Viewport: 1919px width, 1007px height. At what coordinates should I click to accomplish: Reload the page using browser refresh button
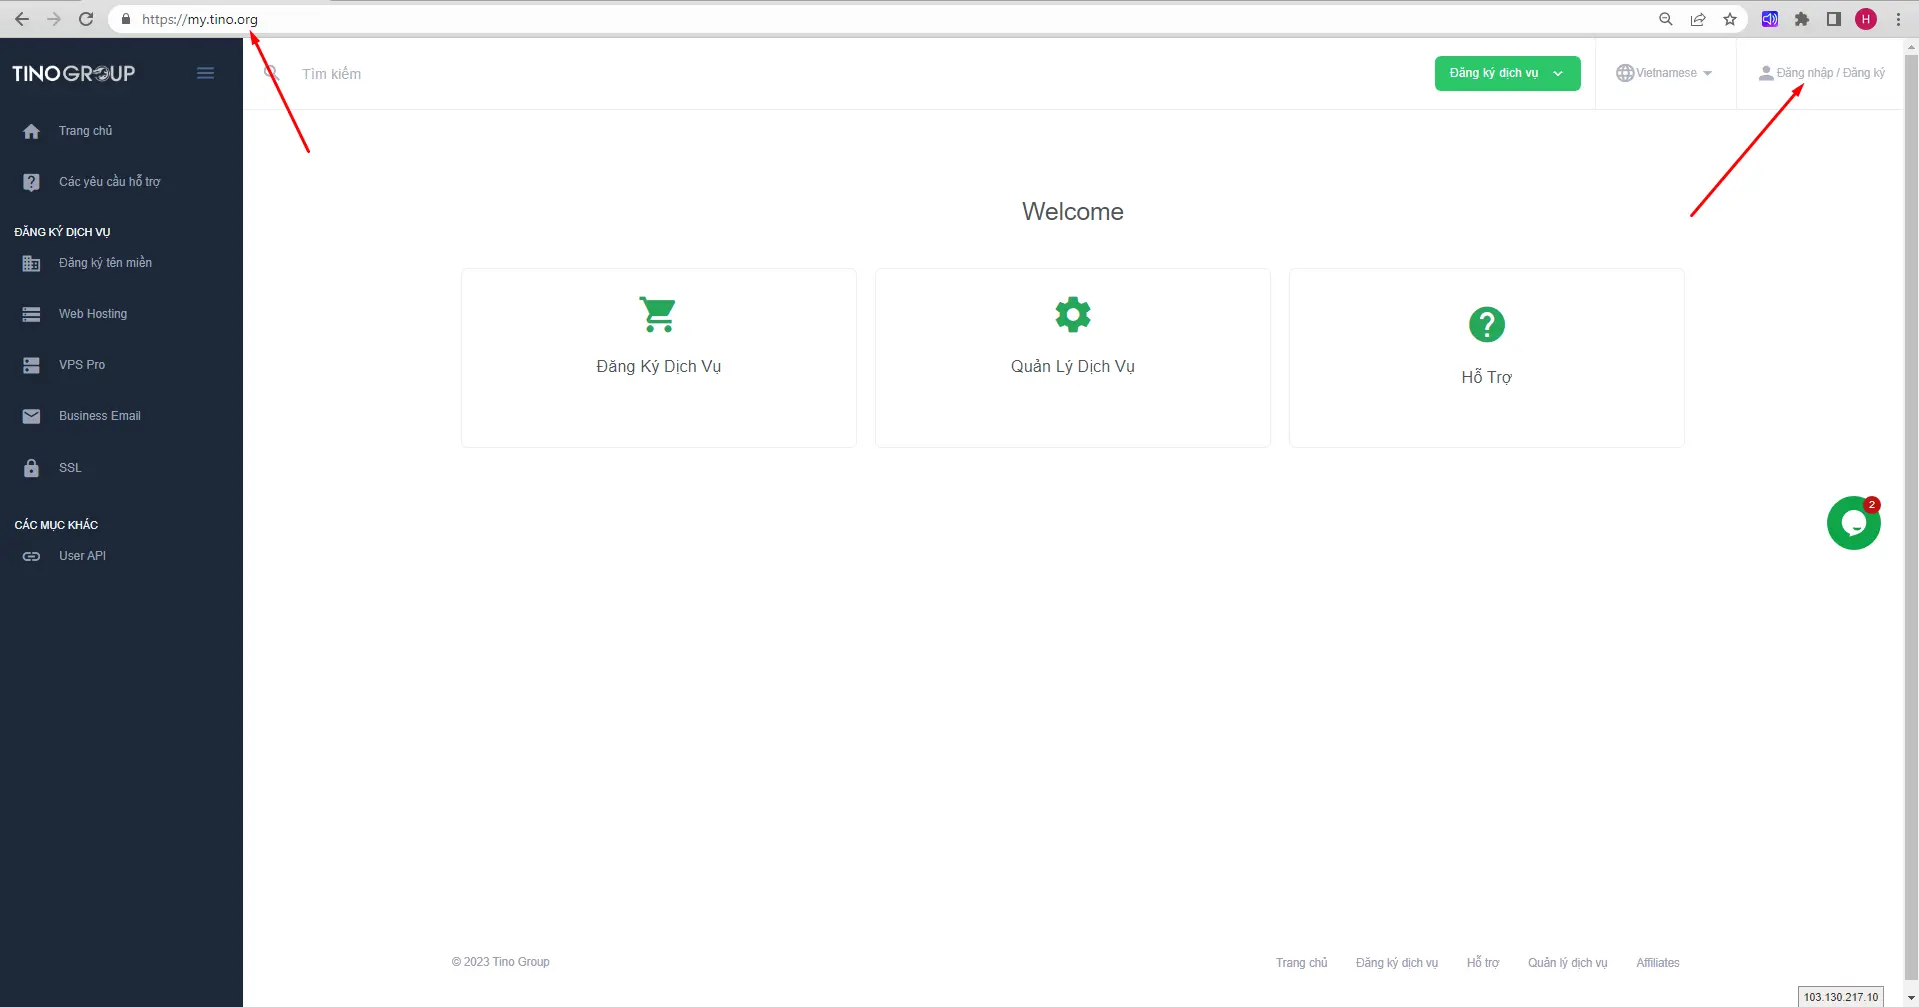(86, 19)
